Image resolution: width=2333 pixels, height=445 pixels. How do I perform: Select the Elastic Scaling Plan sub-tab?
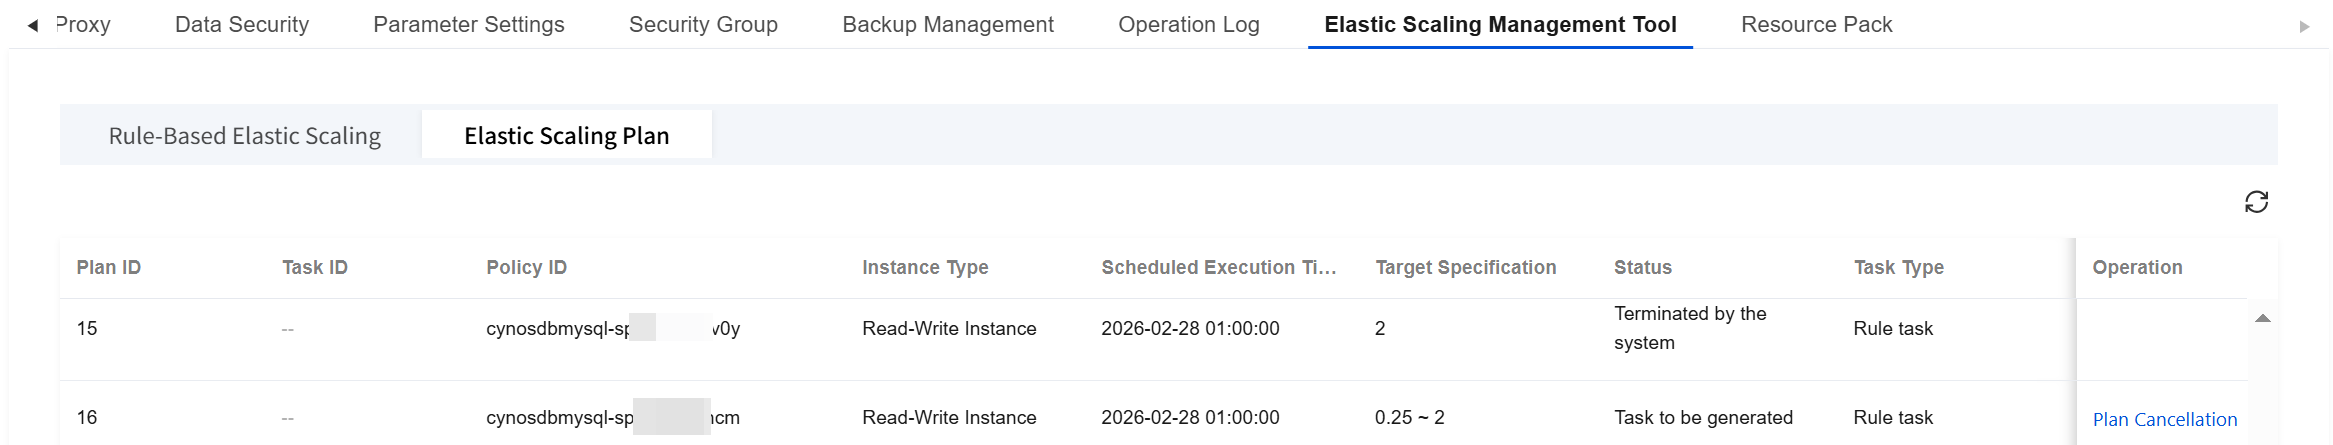click(566, 136)
